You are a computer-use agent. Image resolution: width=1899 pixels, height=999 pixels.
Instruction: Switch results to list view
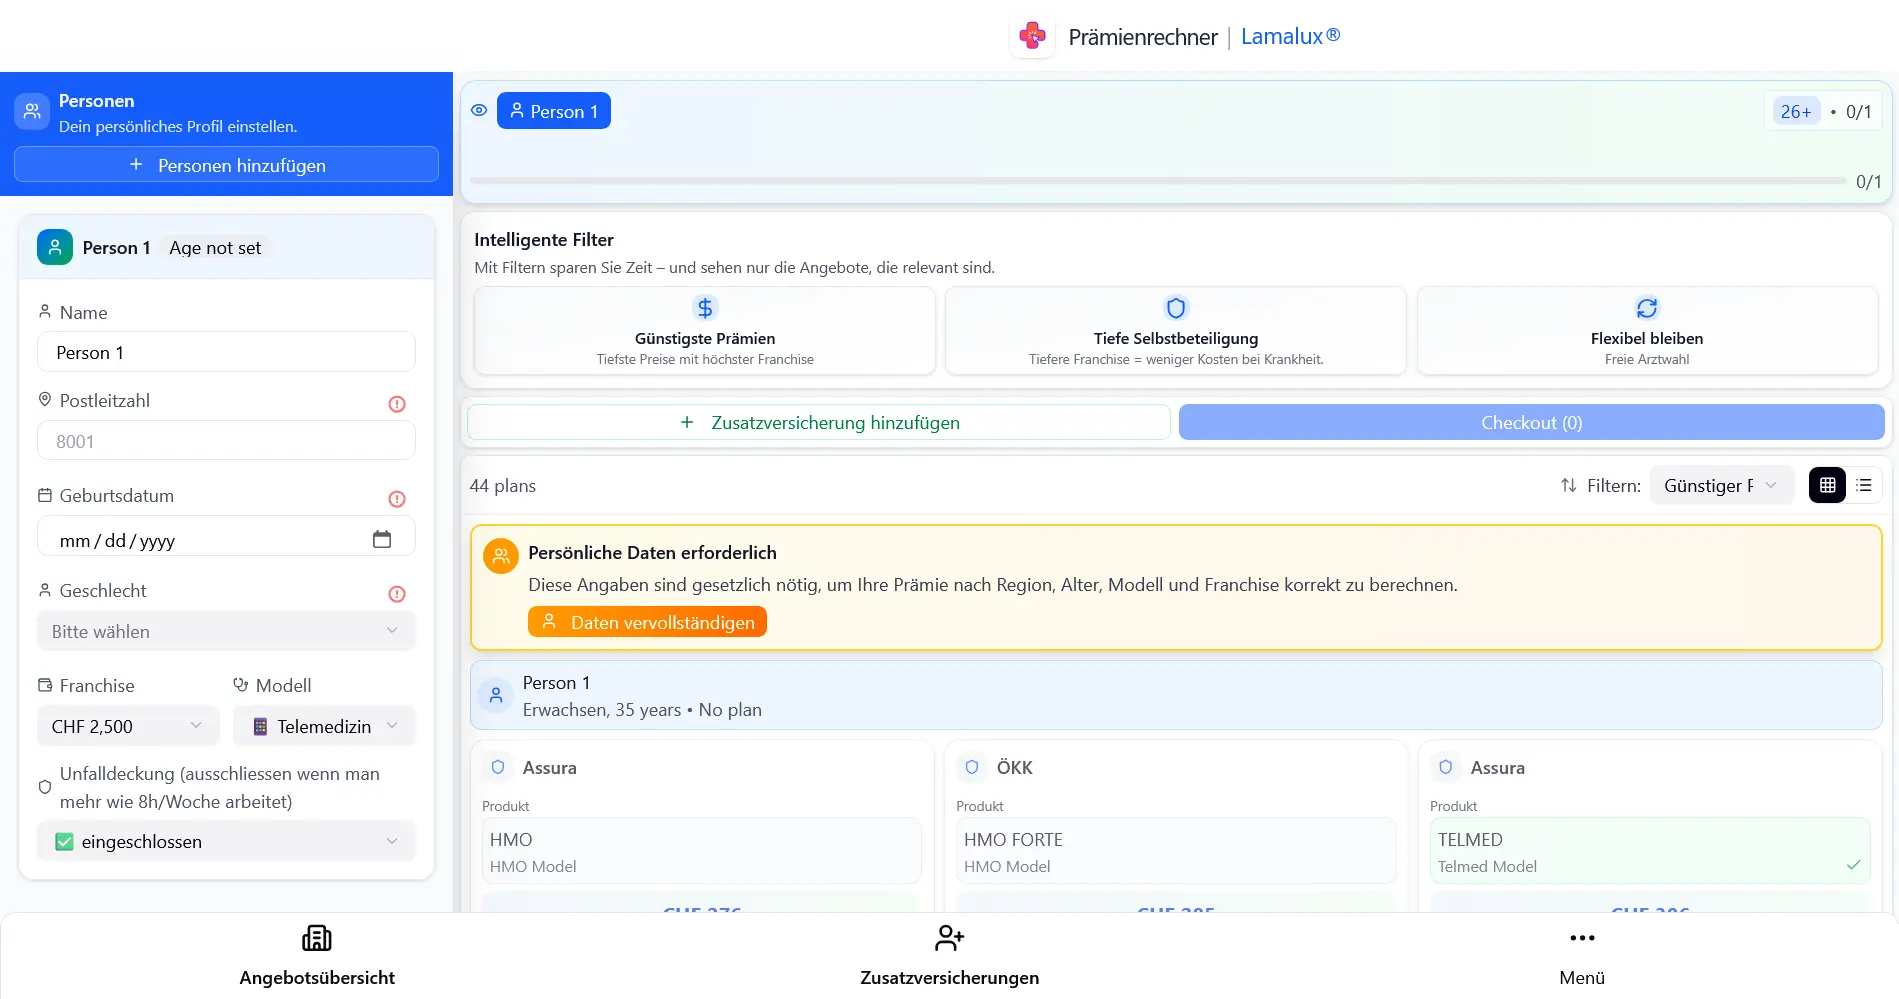[1864, 485]
